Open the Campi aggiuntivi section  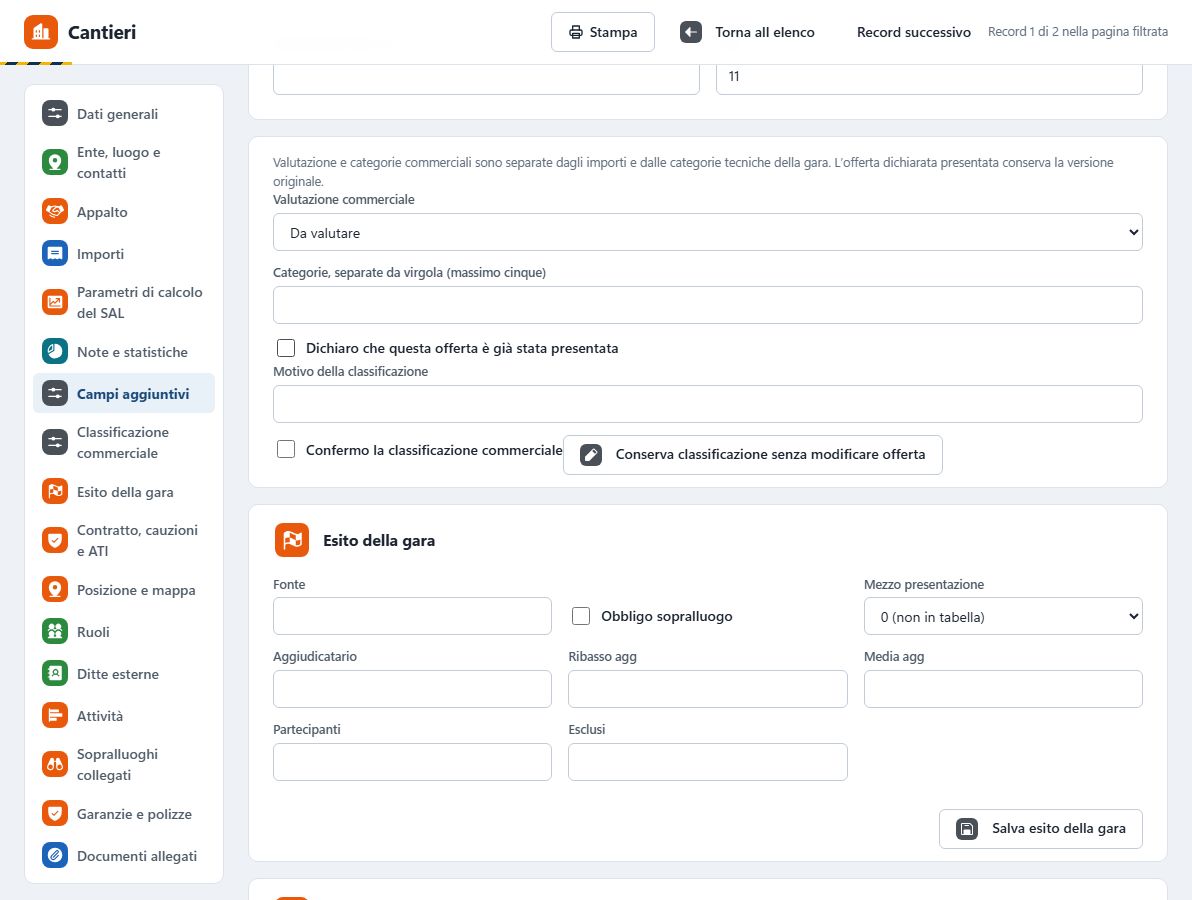(124, 394)
